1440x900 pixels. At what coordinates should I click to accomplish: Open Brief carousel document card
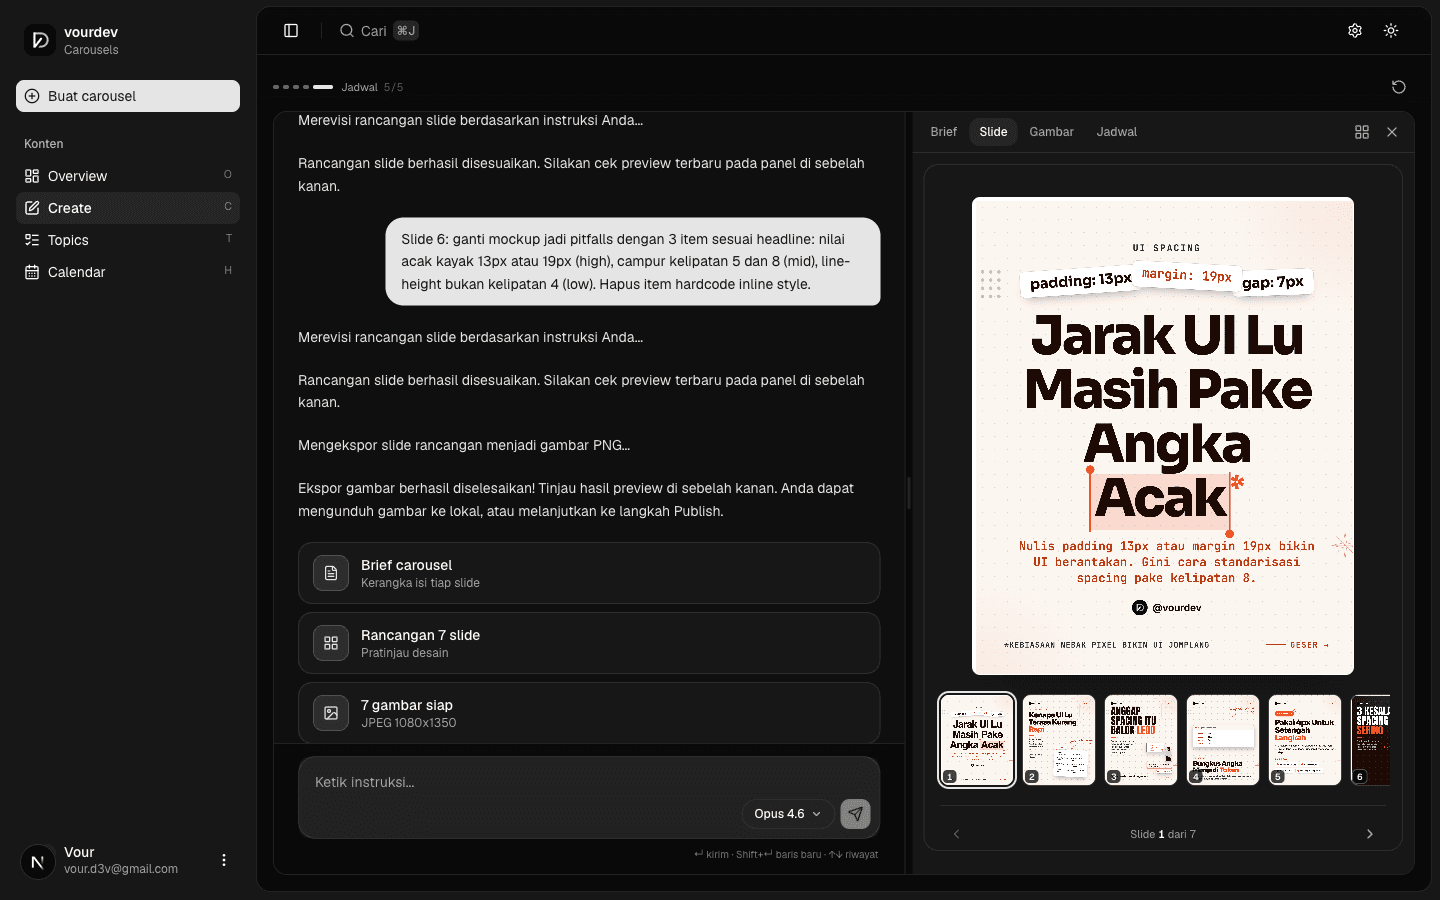click(589, 573)
